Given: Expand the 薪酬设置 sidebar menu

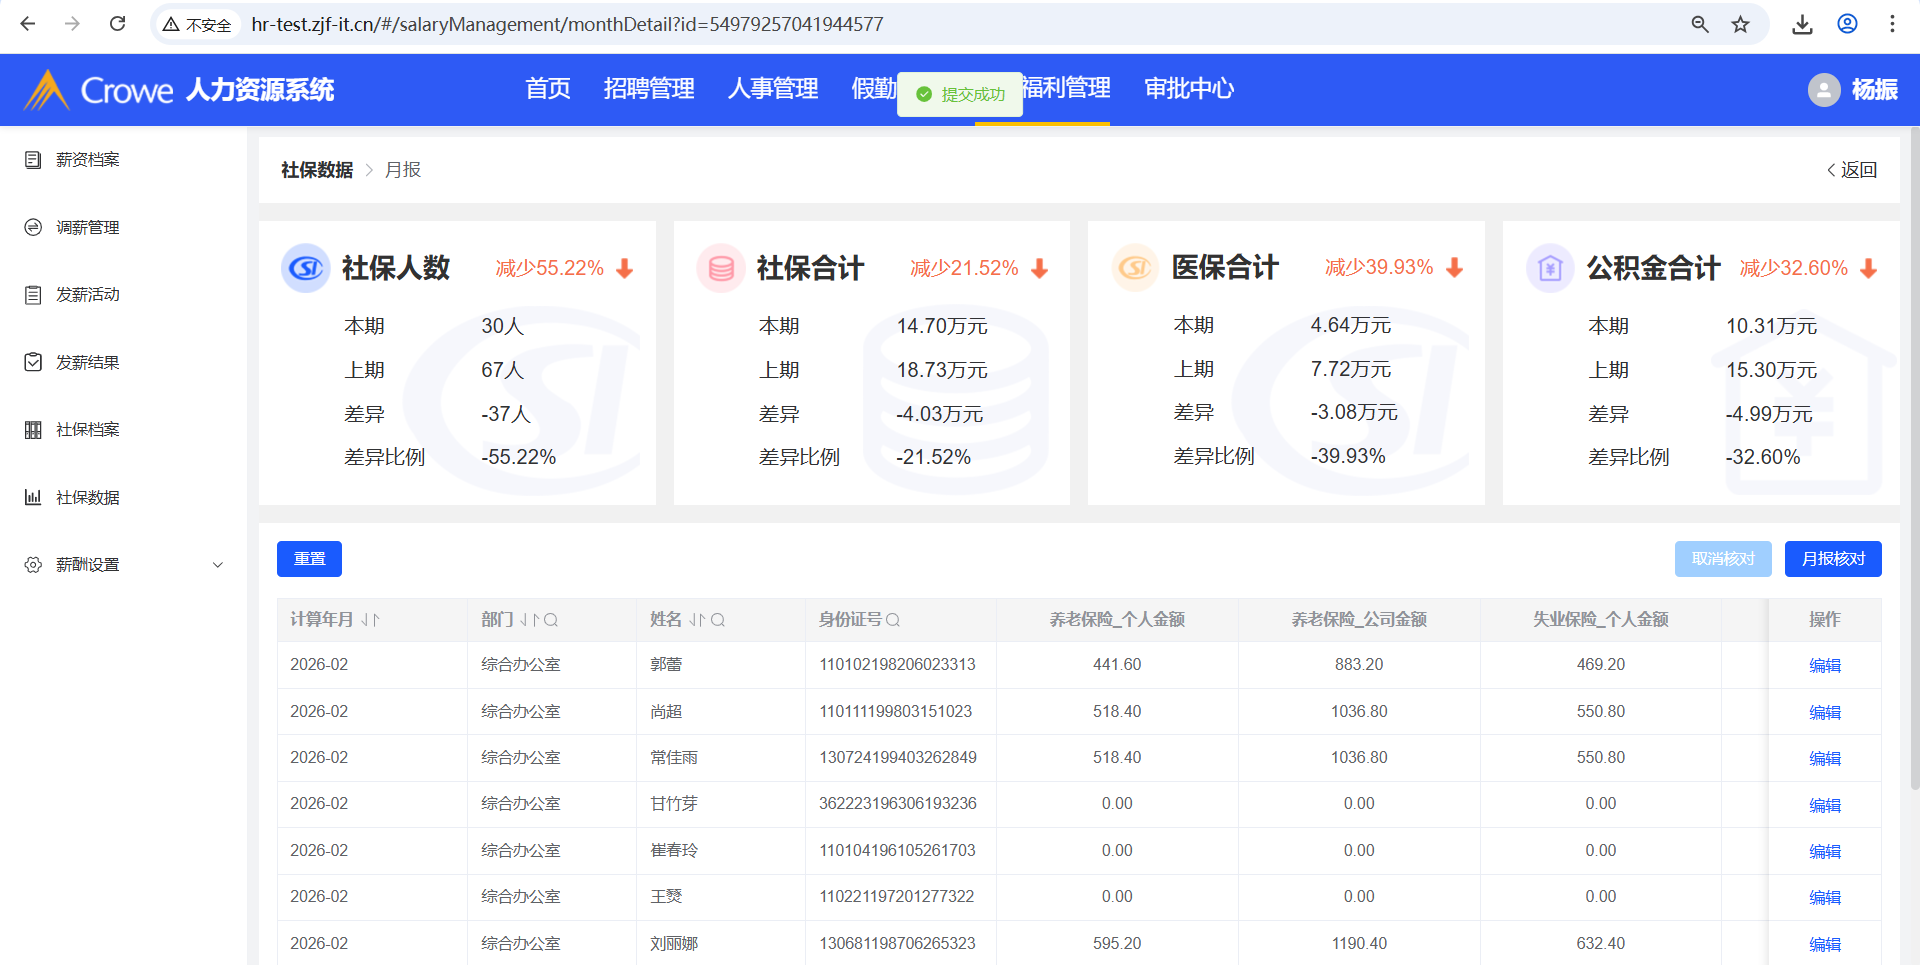Looking at the screenshot, I should [x=218, y=565].
